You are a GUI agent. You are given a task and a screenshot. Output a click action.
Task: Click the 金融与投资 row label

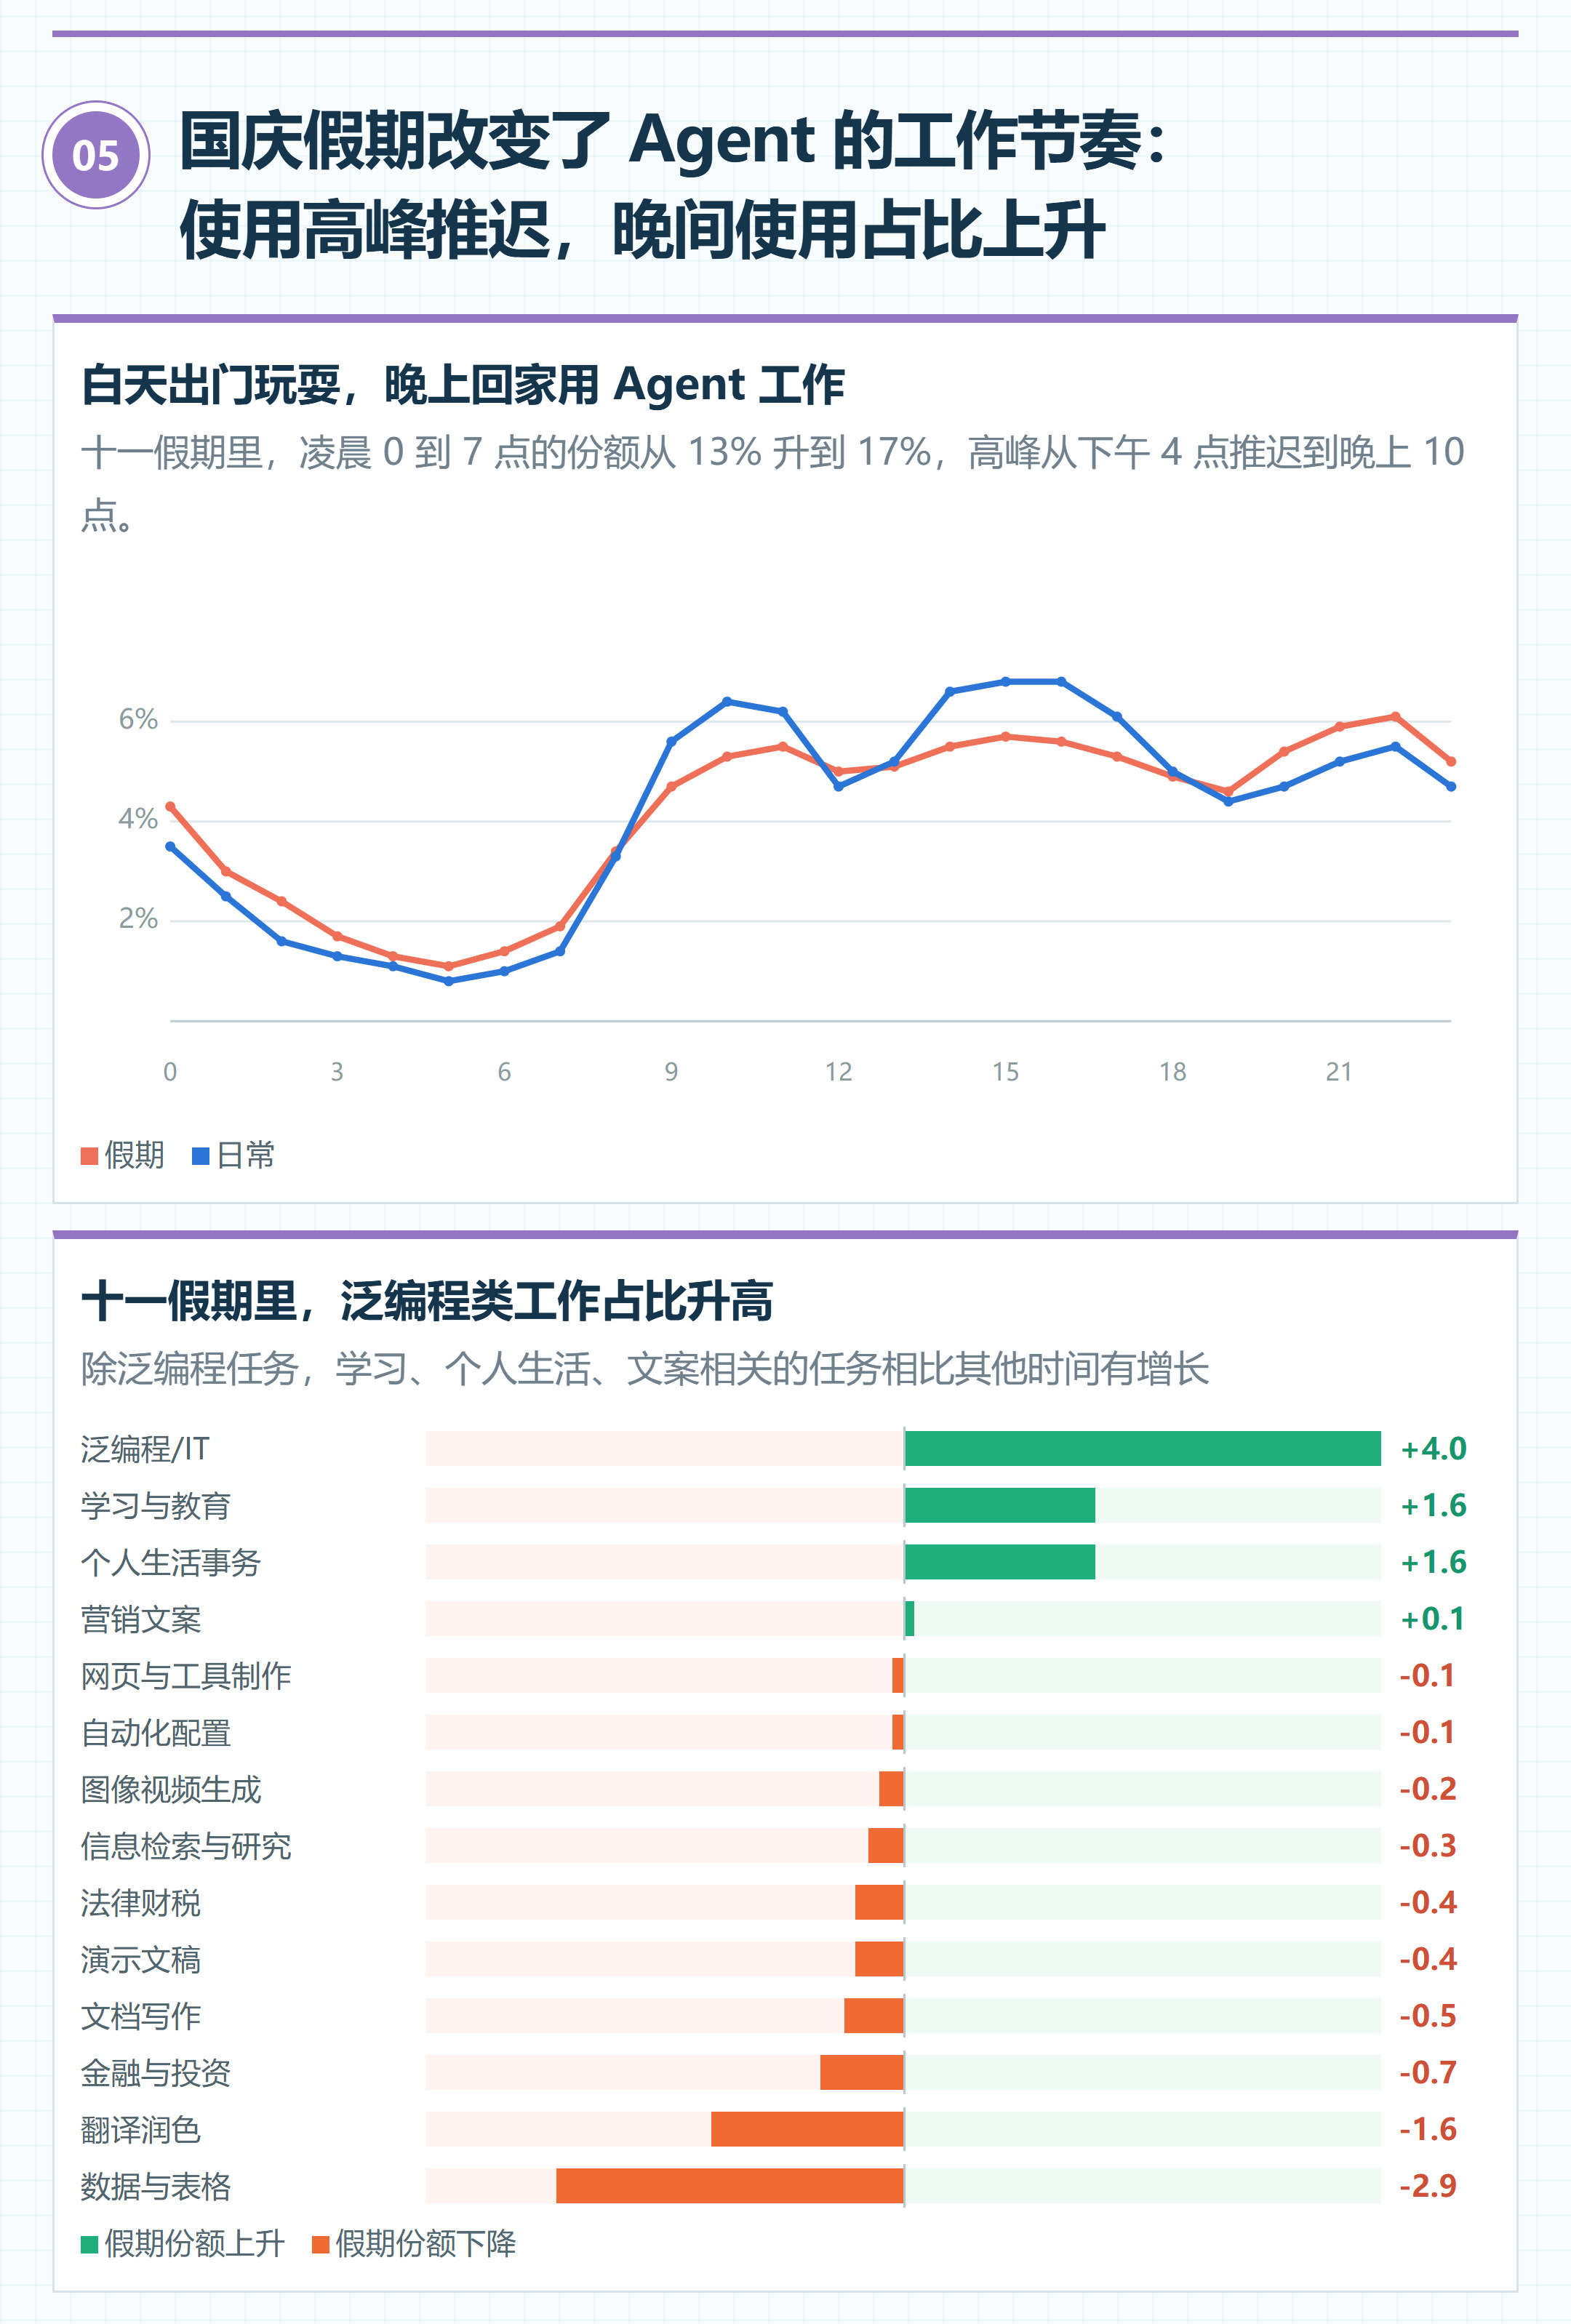coord(156,2073)
